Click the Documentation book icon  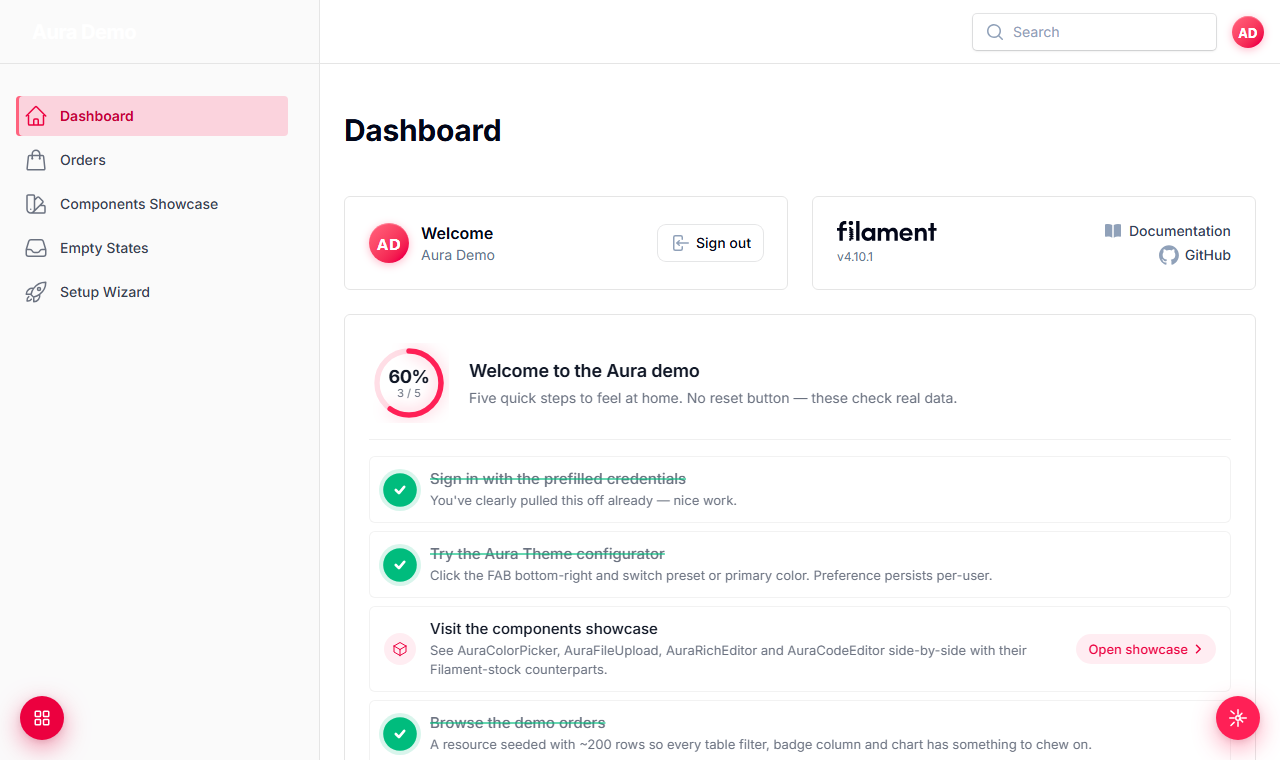pyautogui.click(x=1113, y=231)
